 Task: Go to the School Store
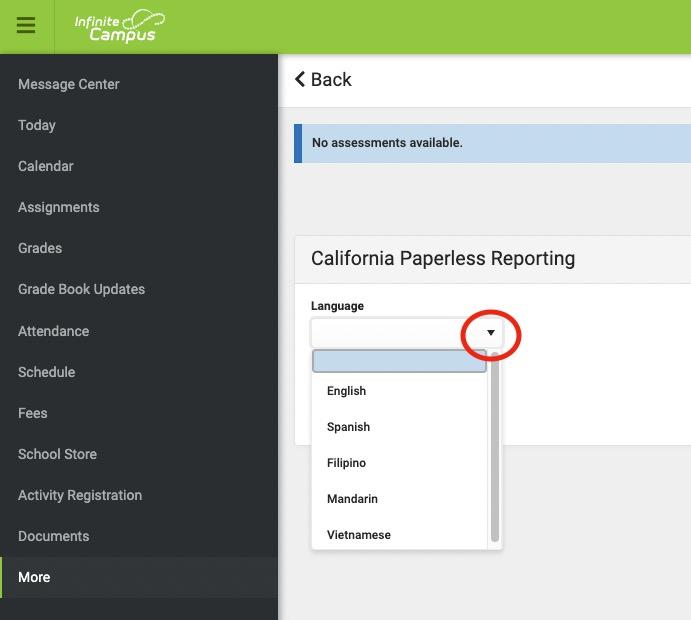point(57,454)
